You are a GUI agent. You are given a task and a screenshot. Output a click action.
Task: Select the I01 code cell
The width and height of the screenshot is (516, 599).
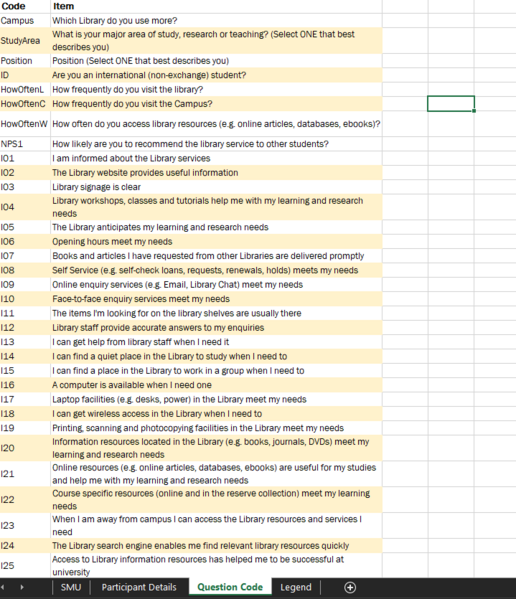(25, 158)
